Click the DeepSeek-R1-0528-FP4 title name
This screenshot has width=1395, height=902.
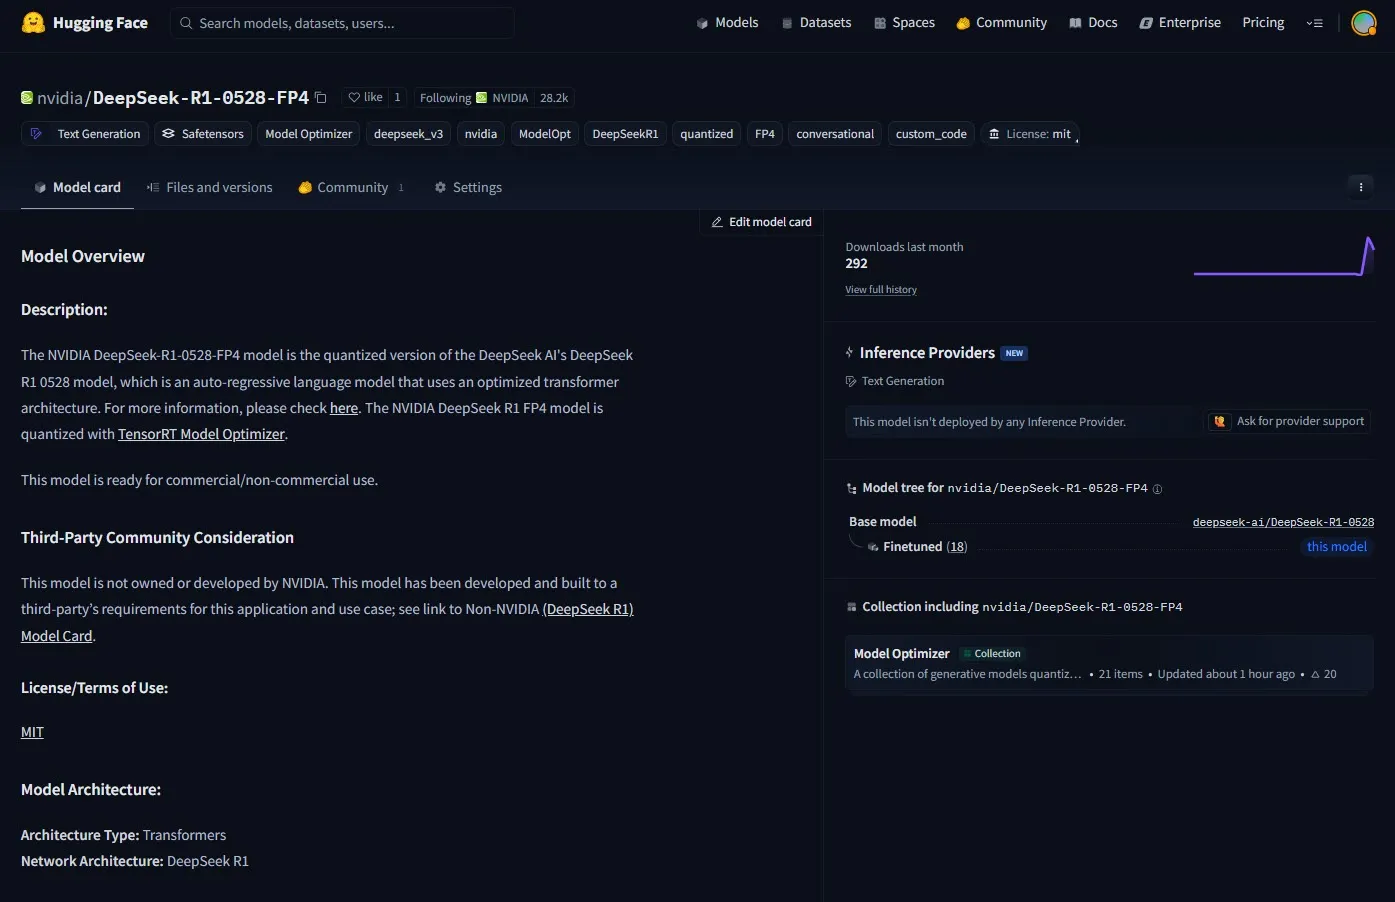(201, 98)
